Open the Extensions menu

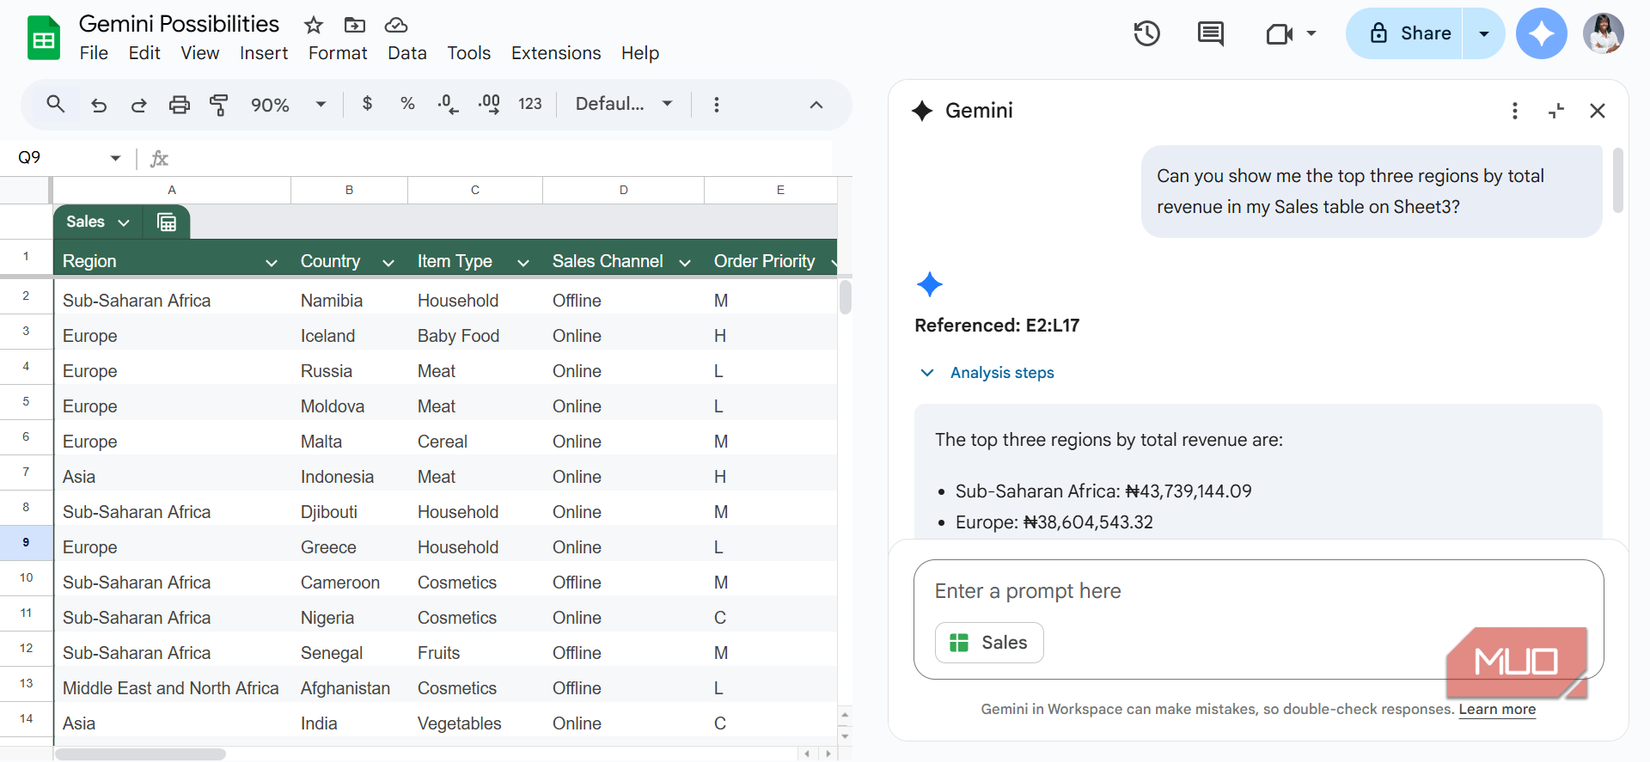coord(556,53)
